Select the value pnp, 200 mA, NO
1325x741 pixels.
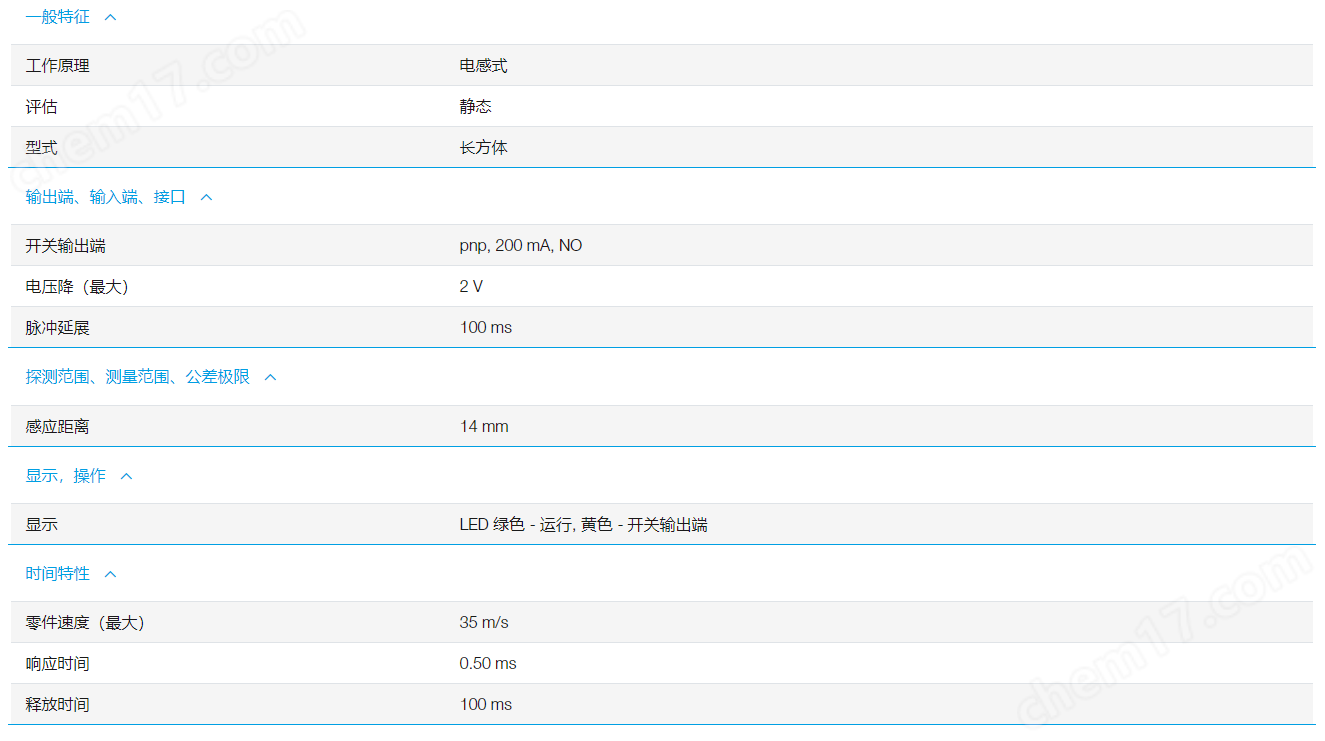click(x=521, y=246)
